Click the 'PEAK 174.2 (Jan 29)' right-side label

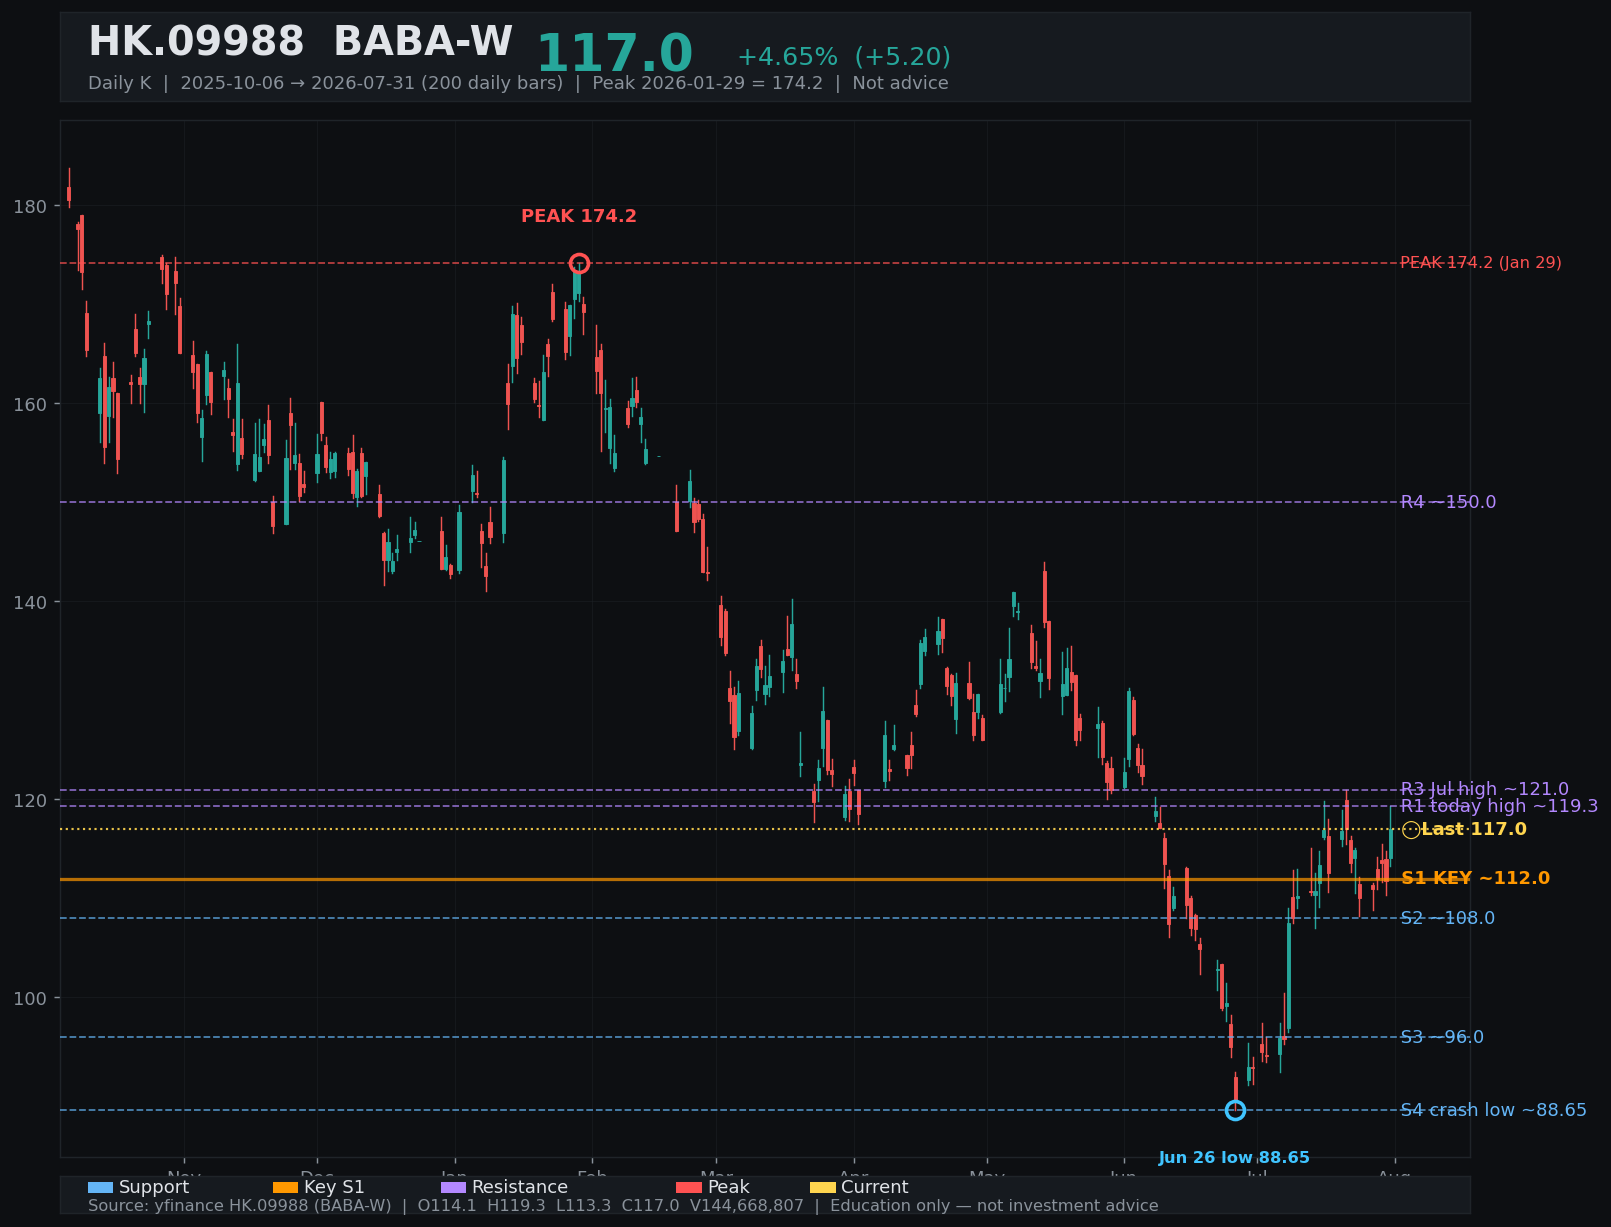coord(1481,263)
